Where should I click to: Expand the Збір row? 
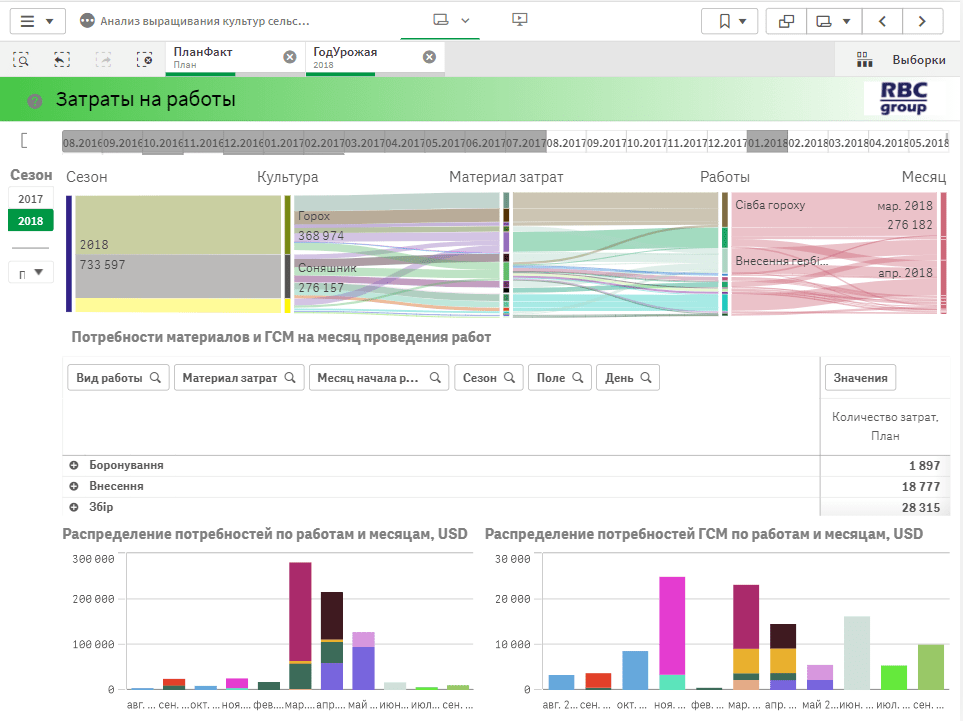[74, 507]
